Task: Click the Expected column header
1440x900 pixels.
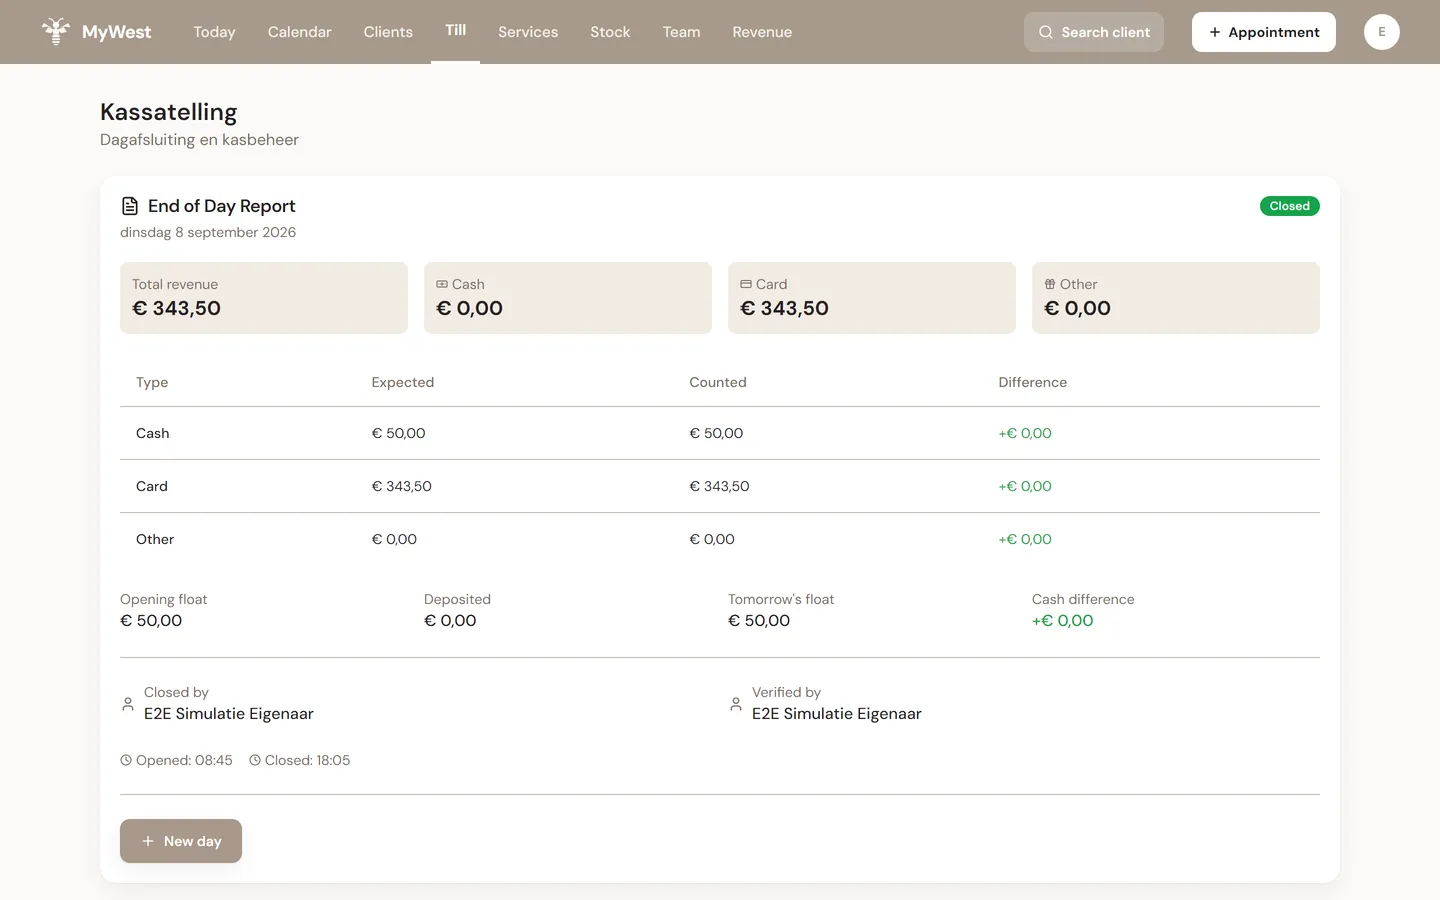Action: [x=403, y=382]
